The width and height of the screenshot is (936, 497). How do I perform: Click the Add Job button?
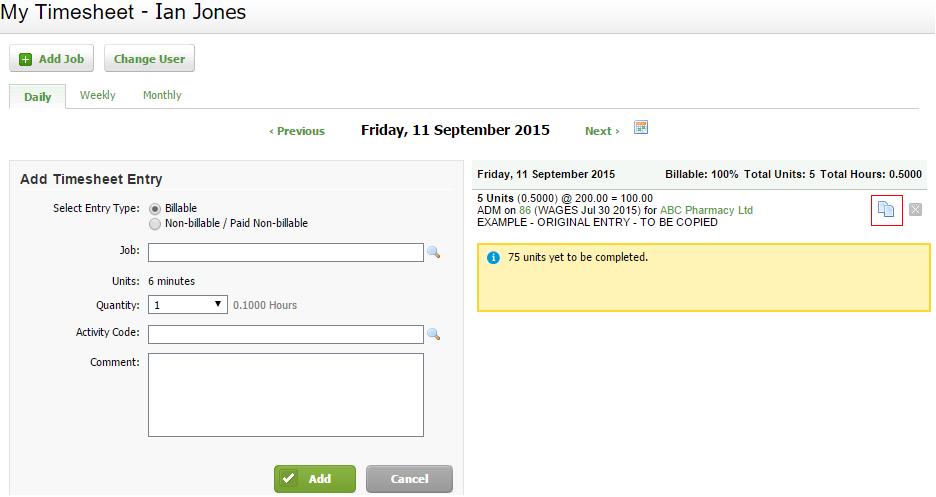[x=52, y=59]
